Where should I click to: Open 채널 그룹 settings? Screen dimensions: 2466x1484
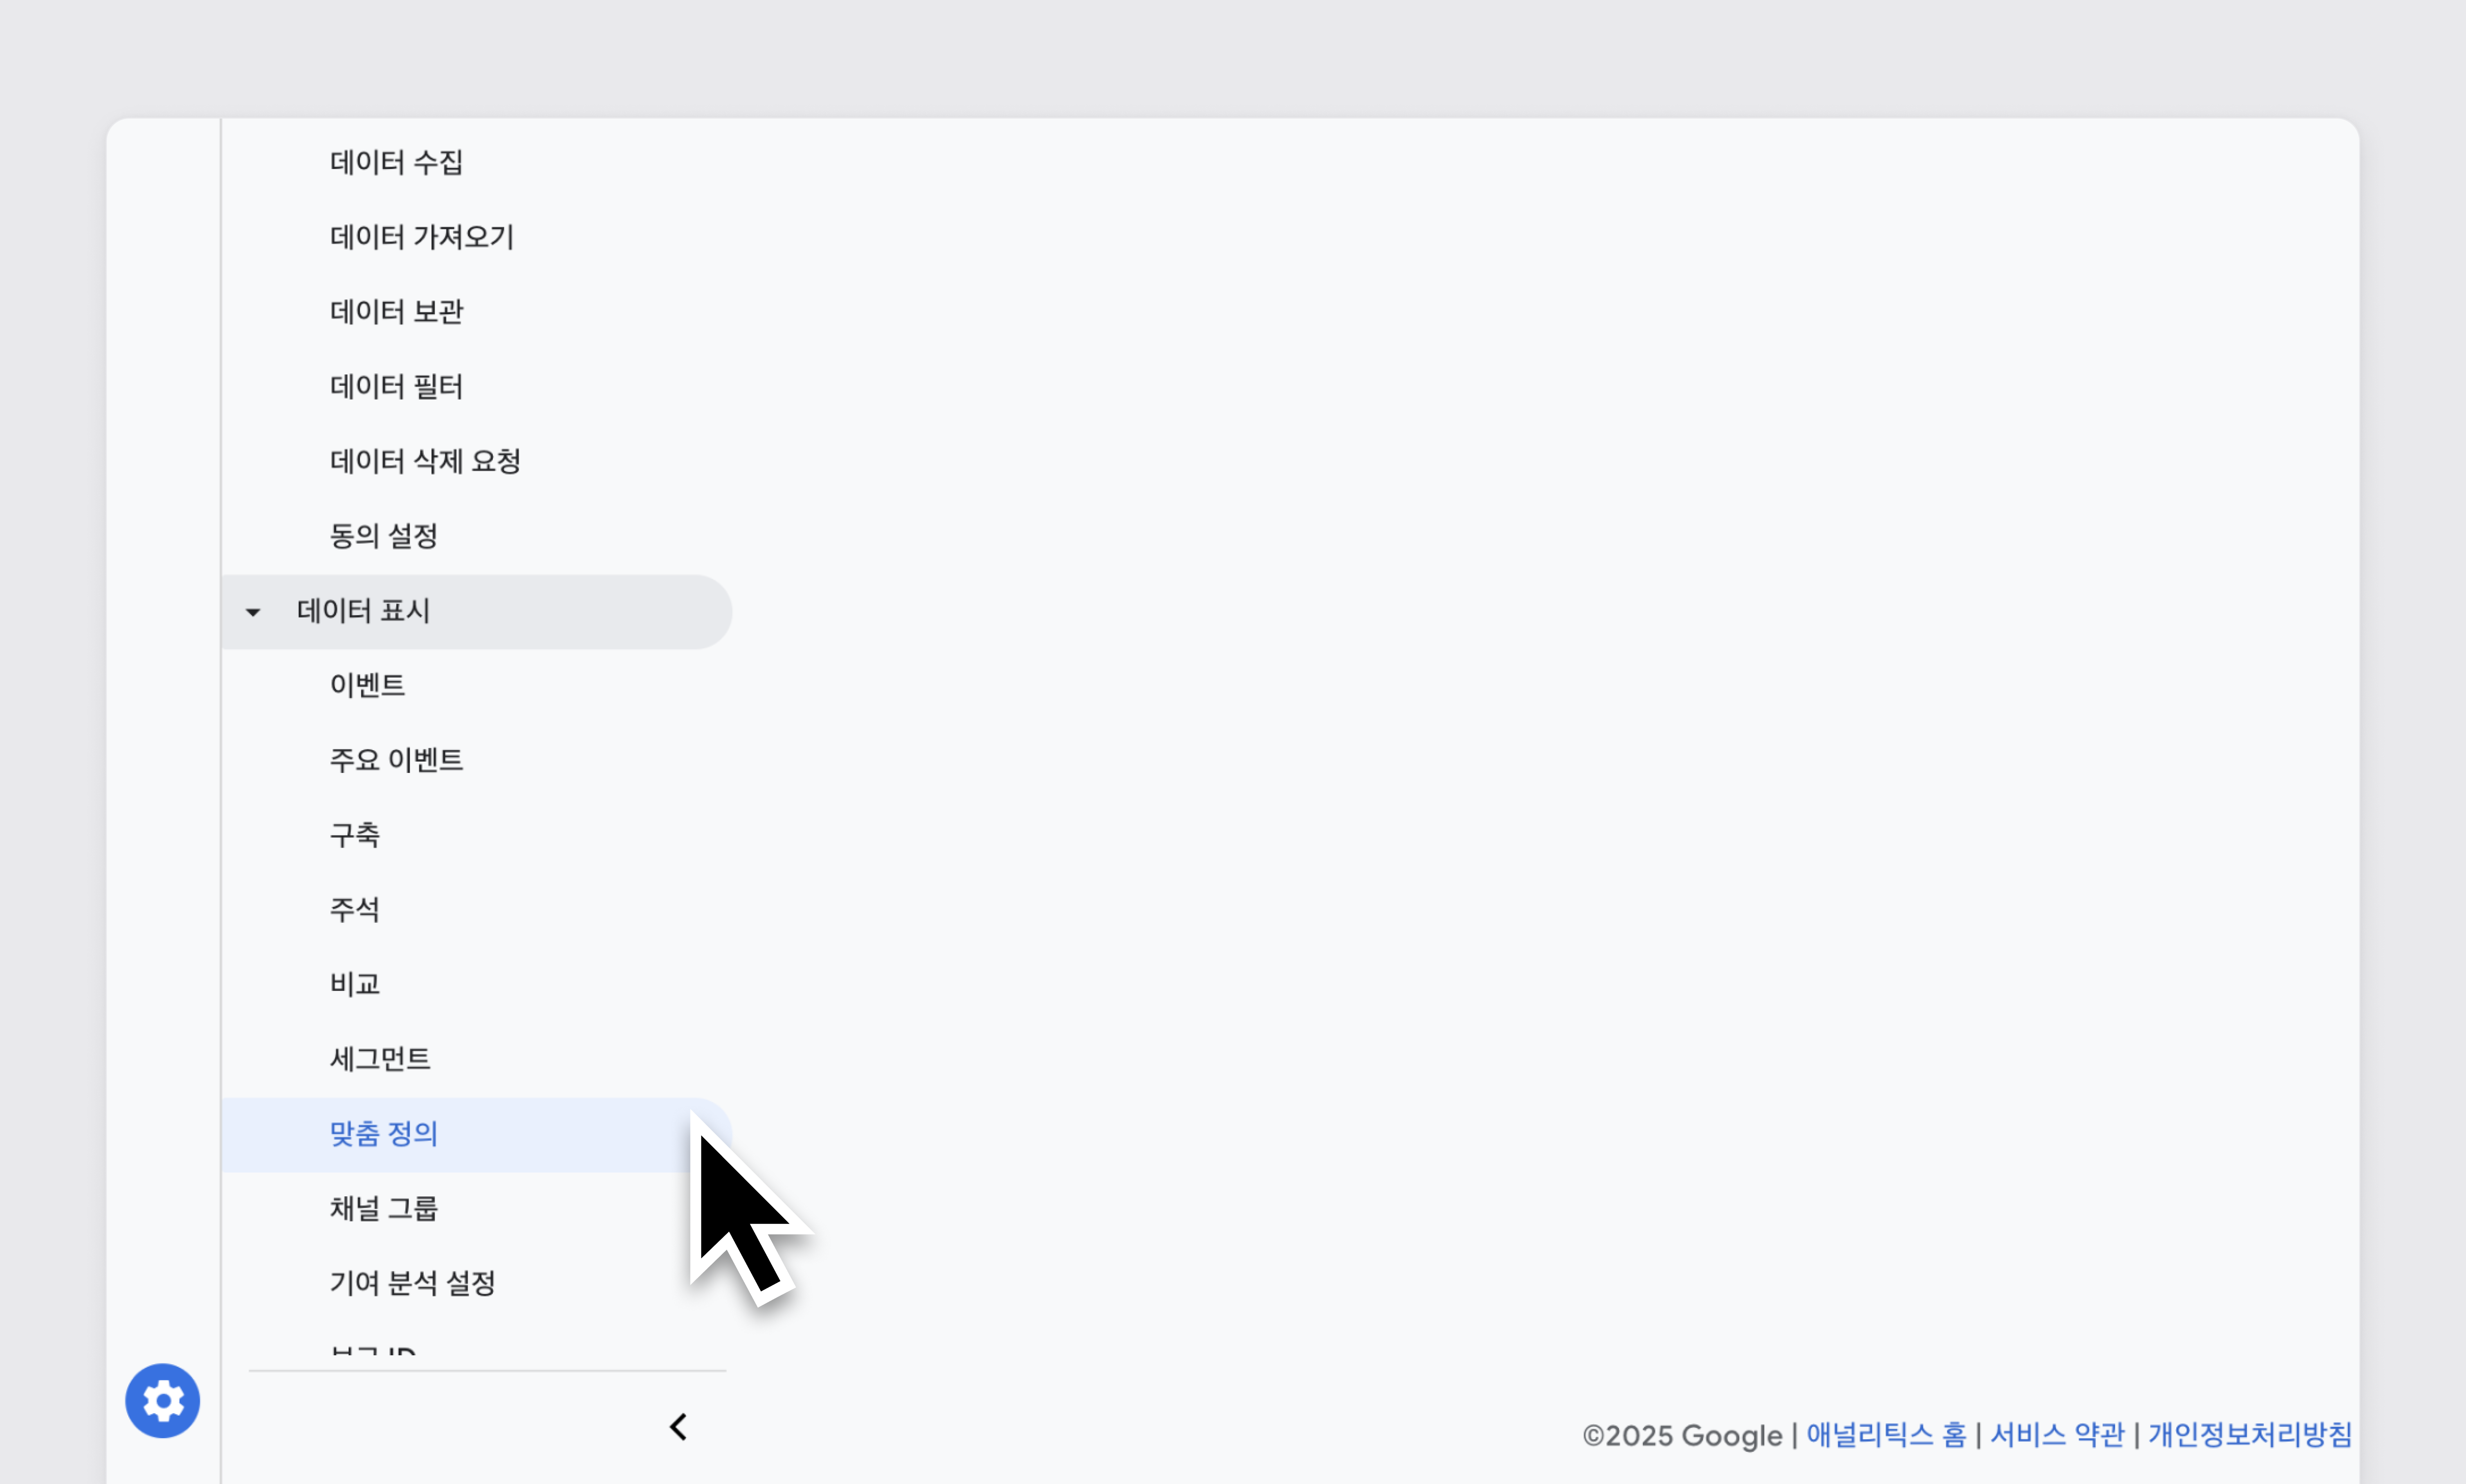coord(383,1209)
